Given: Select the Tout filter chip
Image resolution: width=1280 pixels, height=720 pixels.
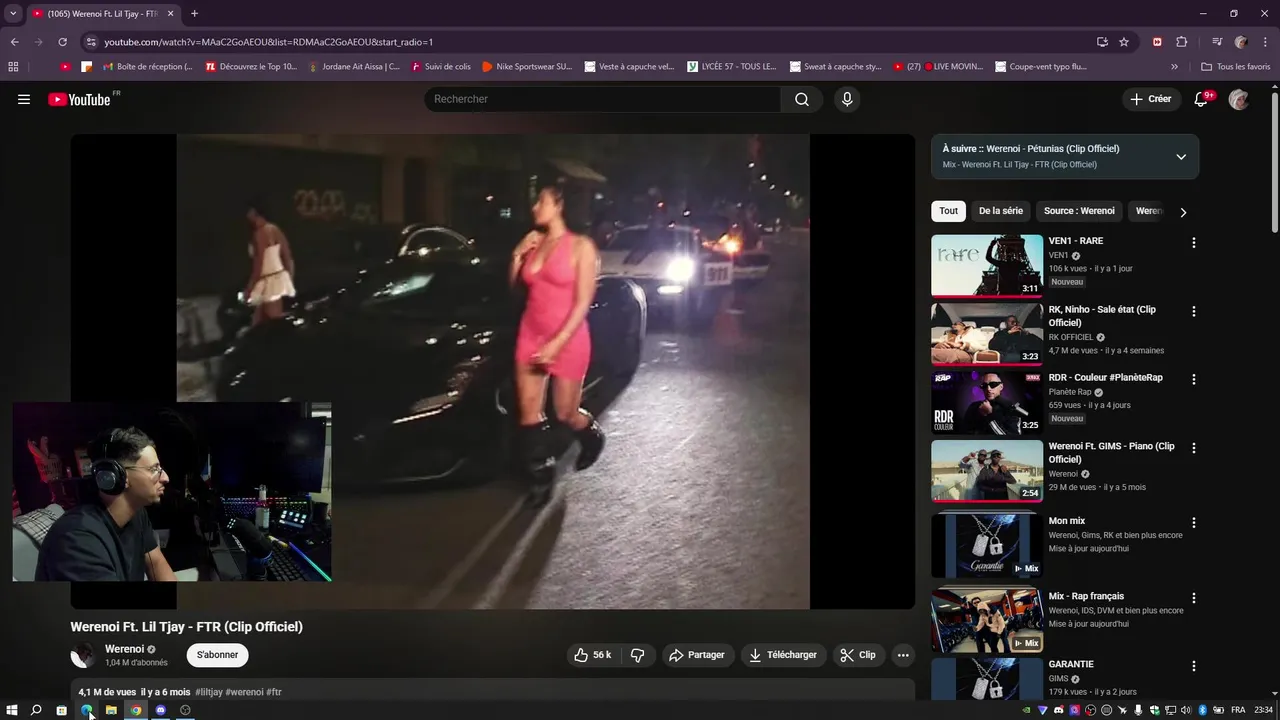Looking at the screenshot, I should [x=948, y=211].
